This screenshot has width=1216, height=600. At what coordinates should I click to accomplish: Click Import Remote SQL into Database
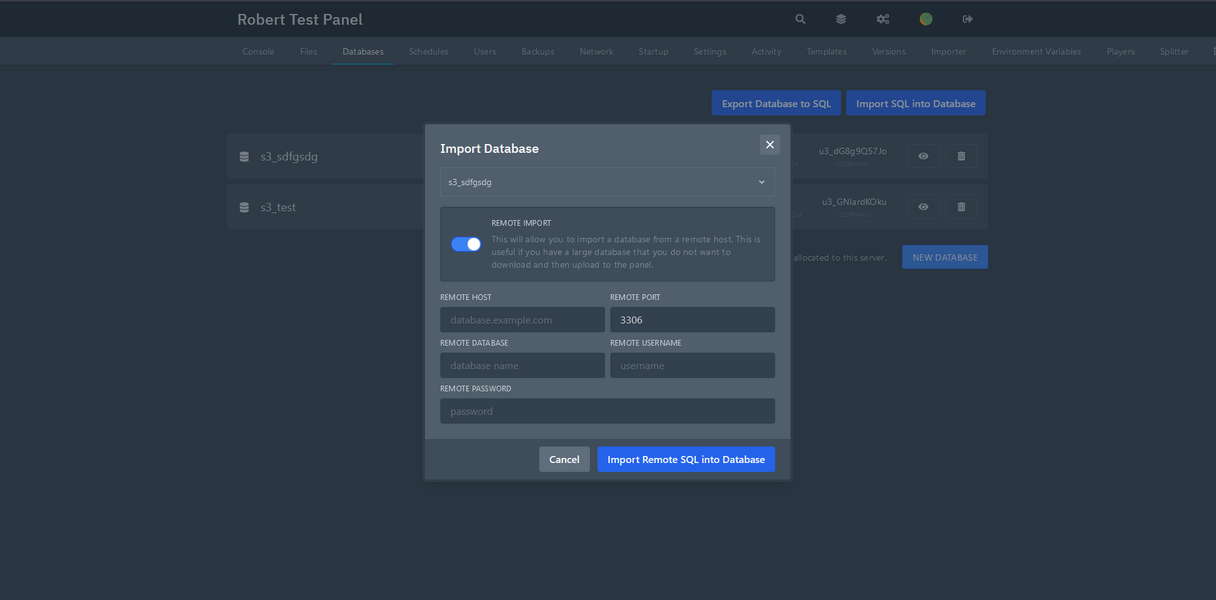(686, 458)
